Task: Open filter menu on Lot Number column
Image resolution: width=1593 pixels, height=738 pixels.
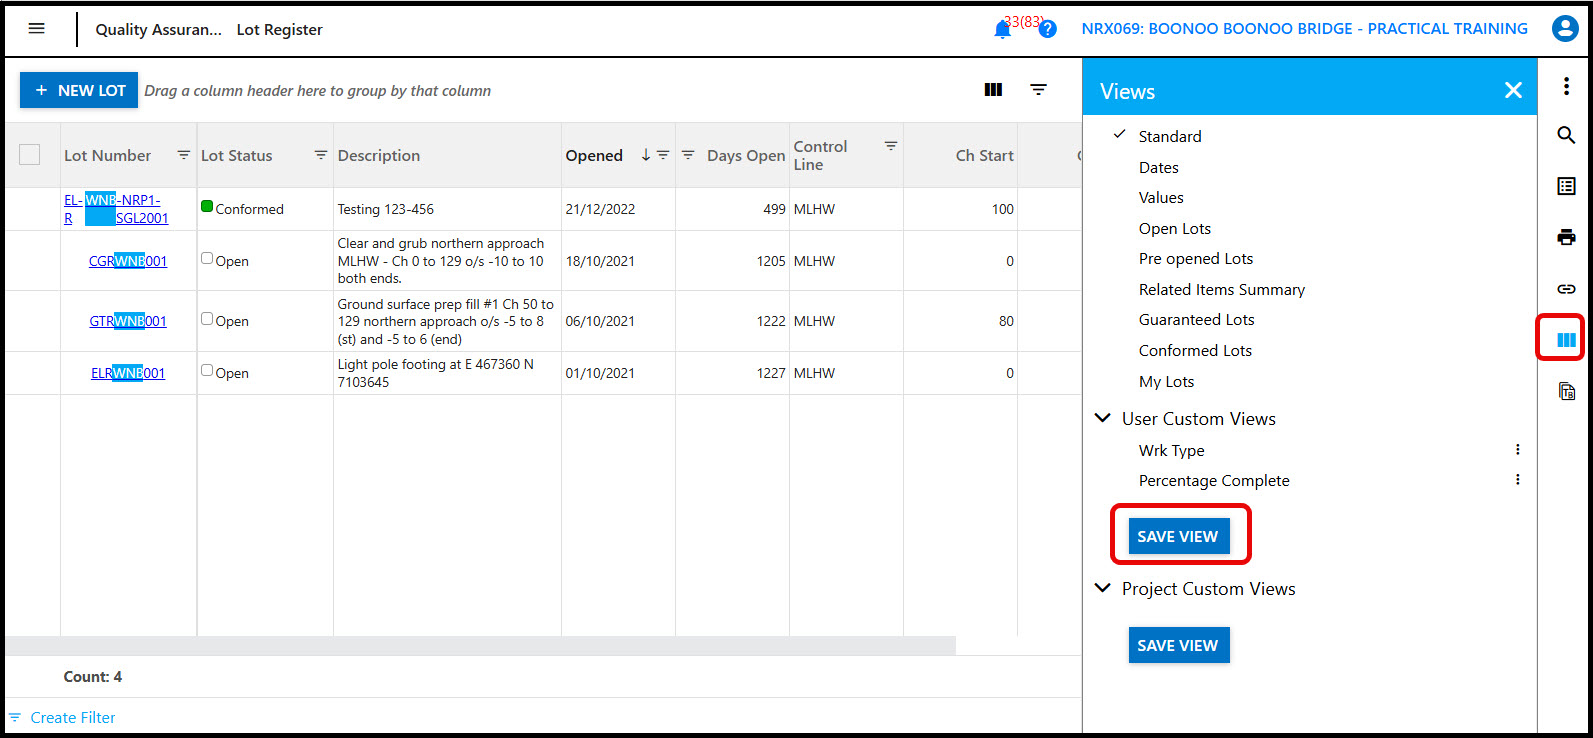Action: tap(183, 155)
